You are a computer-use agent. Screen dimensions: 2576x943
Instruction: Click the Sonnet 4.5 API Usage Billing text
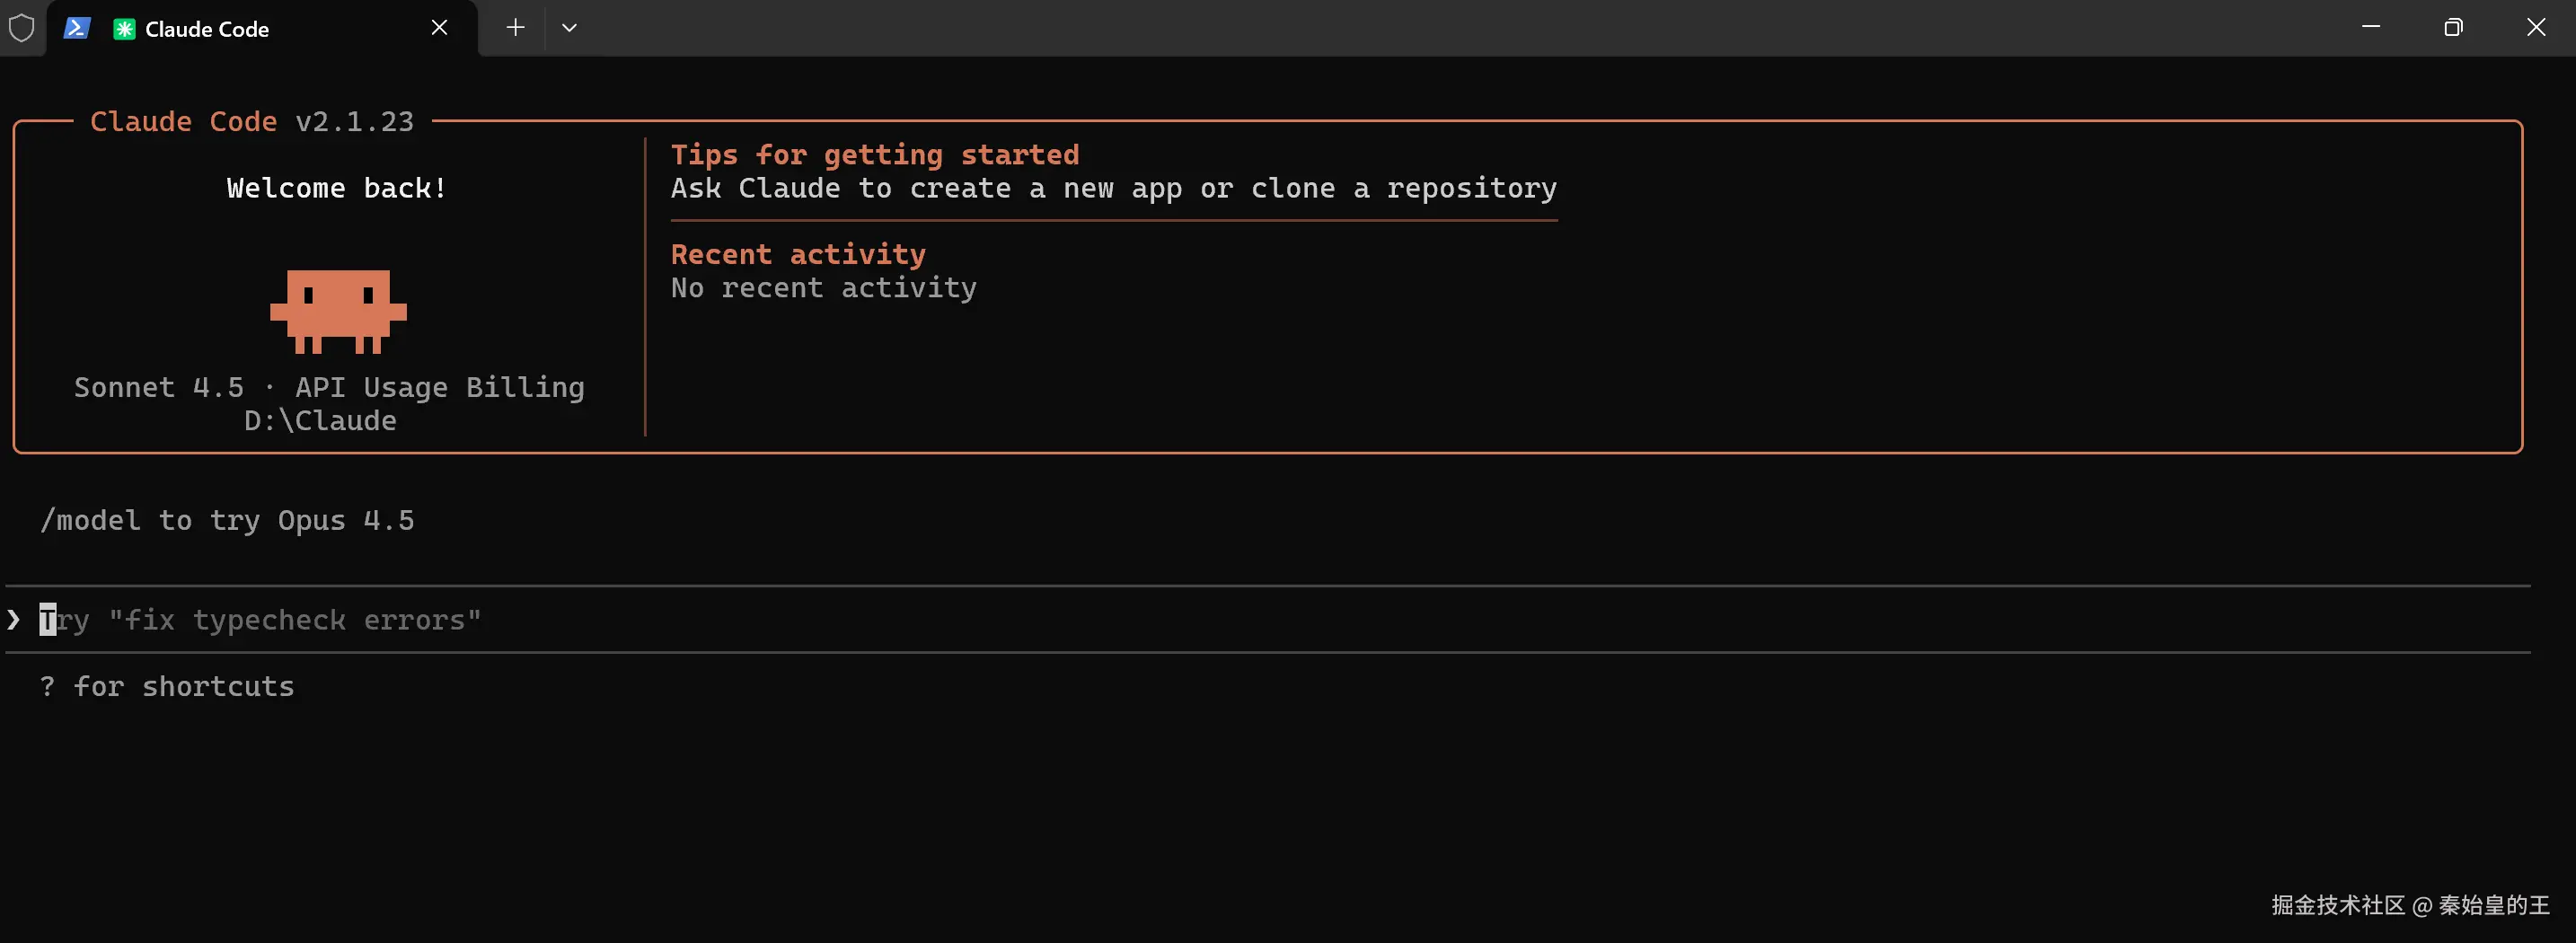click(329, 388)
